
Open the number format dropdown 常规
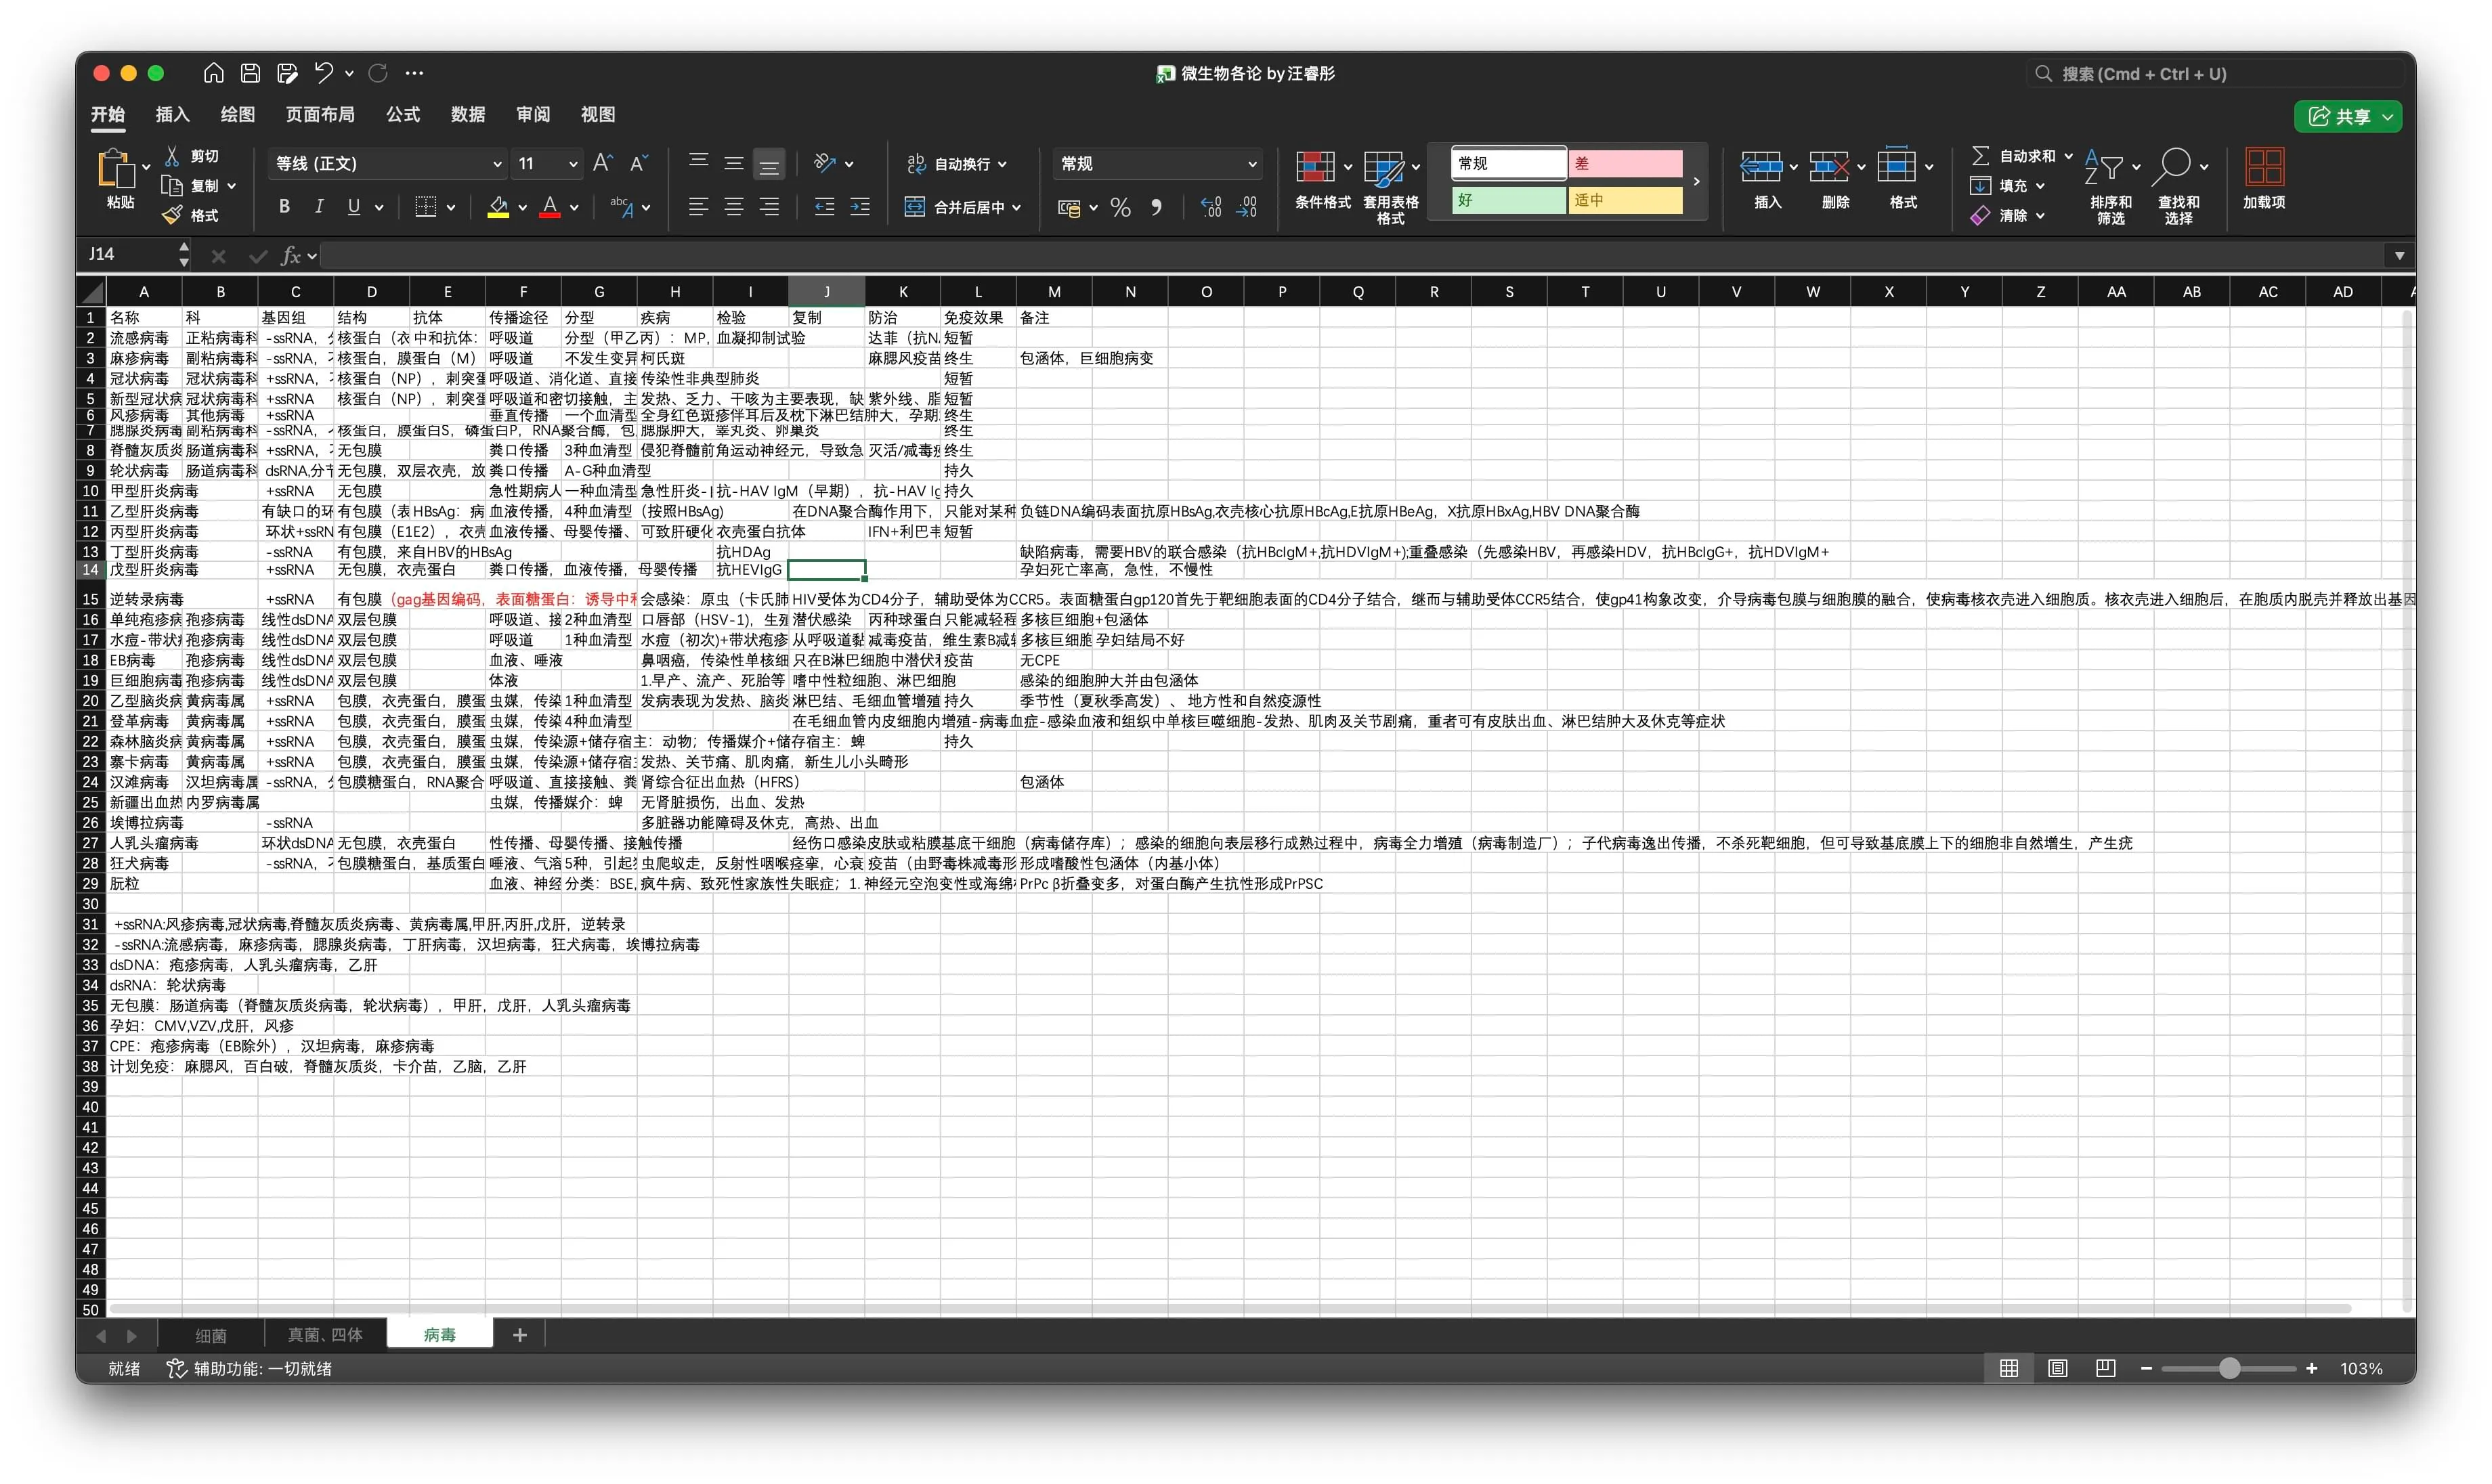[x=1157, y=163]
